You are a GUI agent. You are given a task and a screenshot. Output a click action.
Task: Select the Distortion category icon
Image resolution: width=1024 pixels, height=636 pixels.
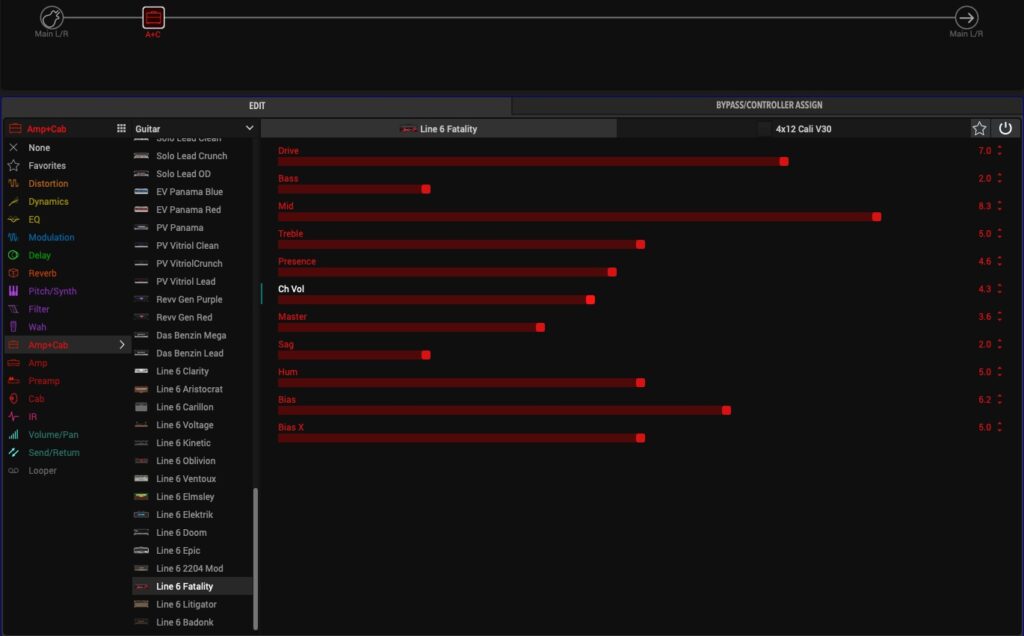click(x=13, y=184)
